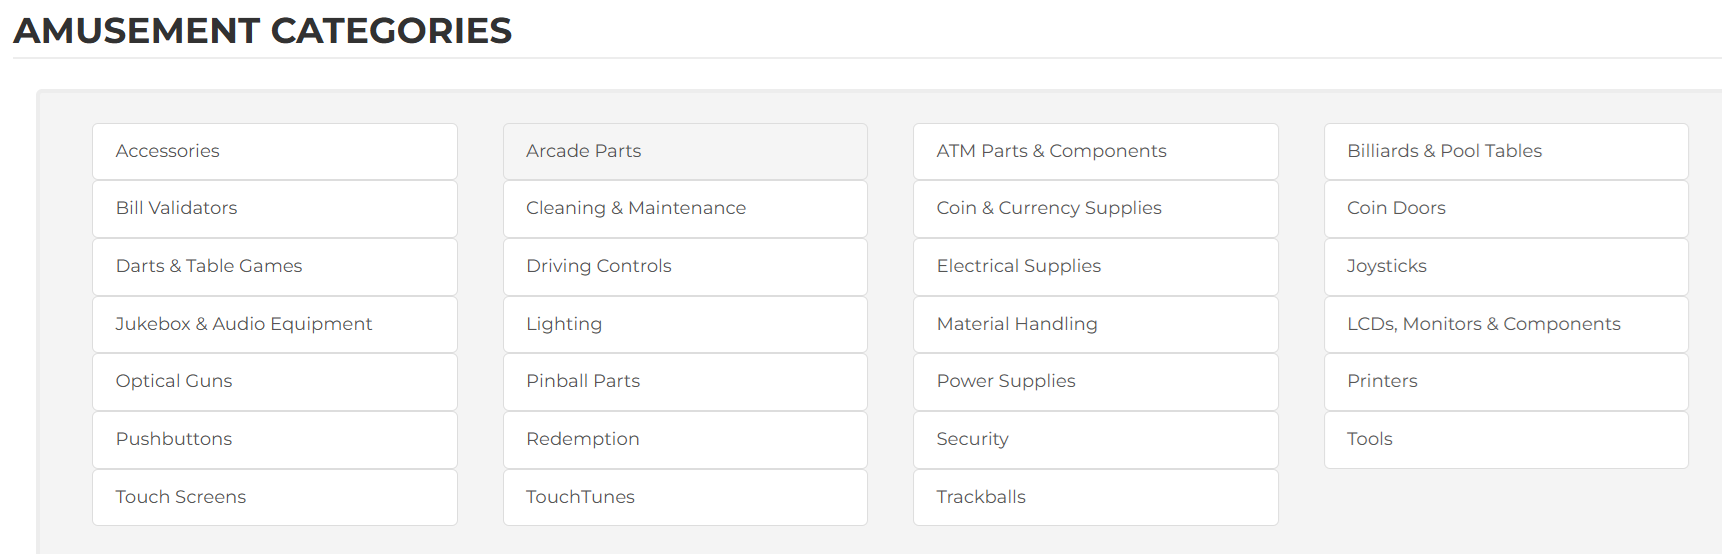Go to ATM Parts & Components
This screenshot has height=554, width=1722.
point(1096,151)
